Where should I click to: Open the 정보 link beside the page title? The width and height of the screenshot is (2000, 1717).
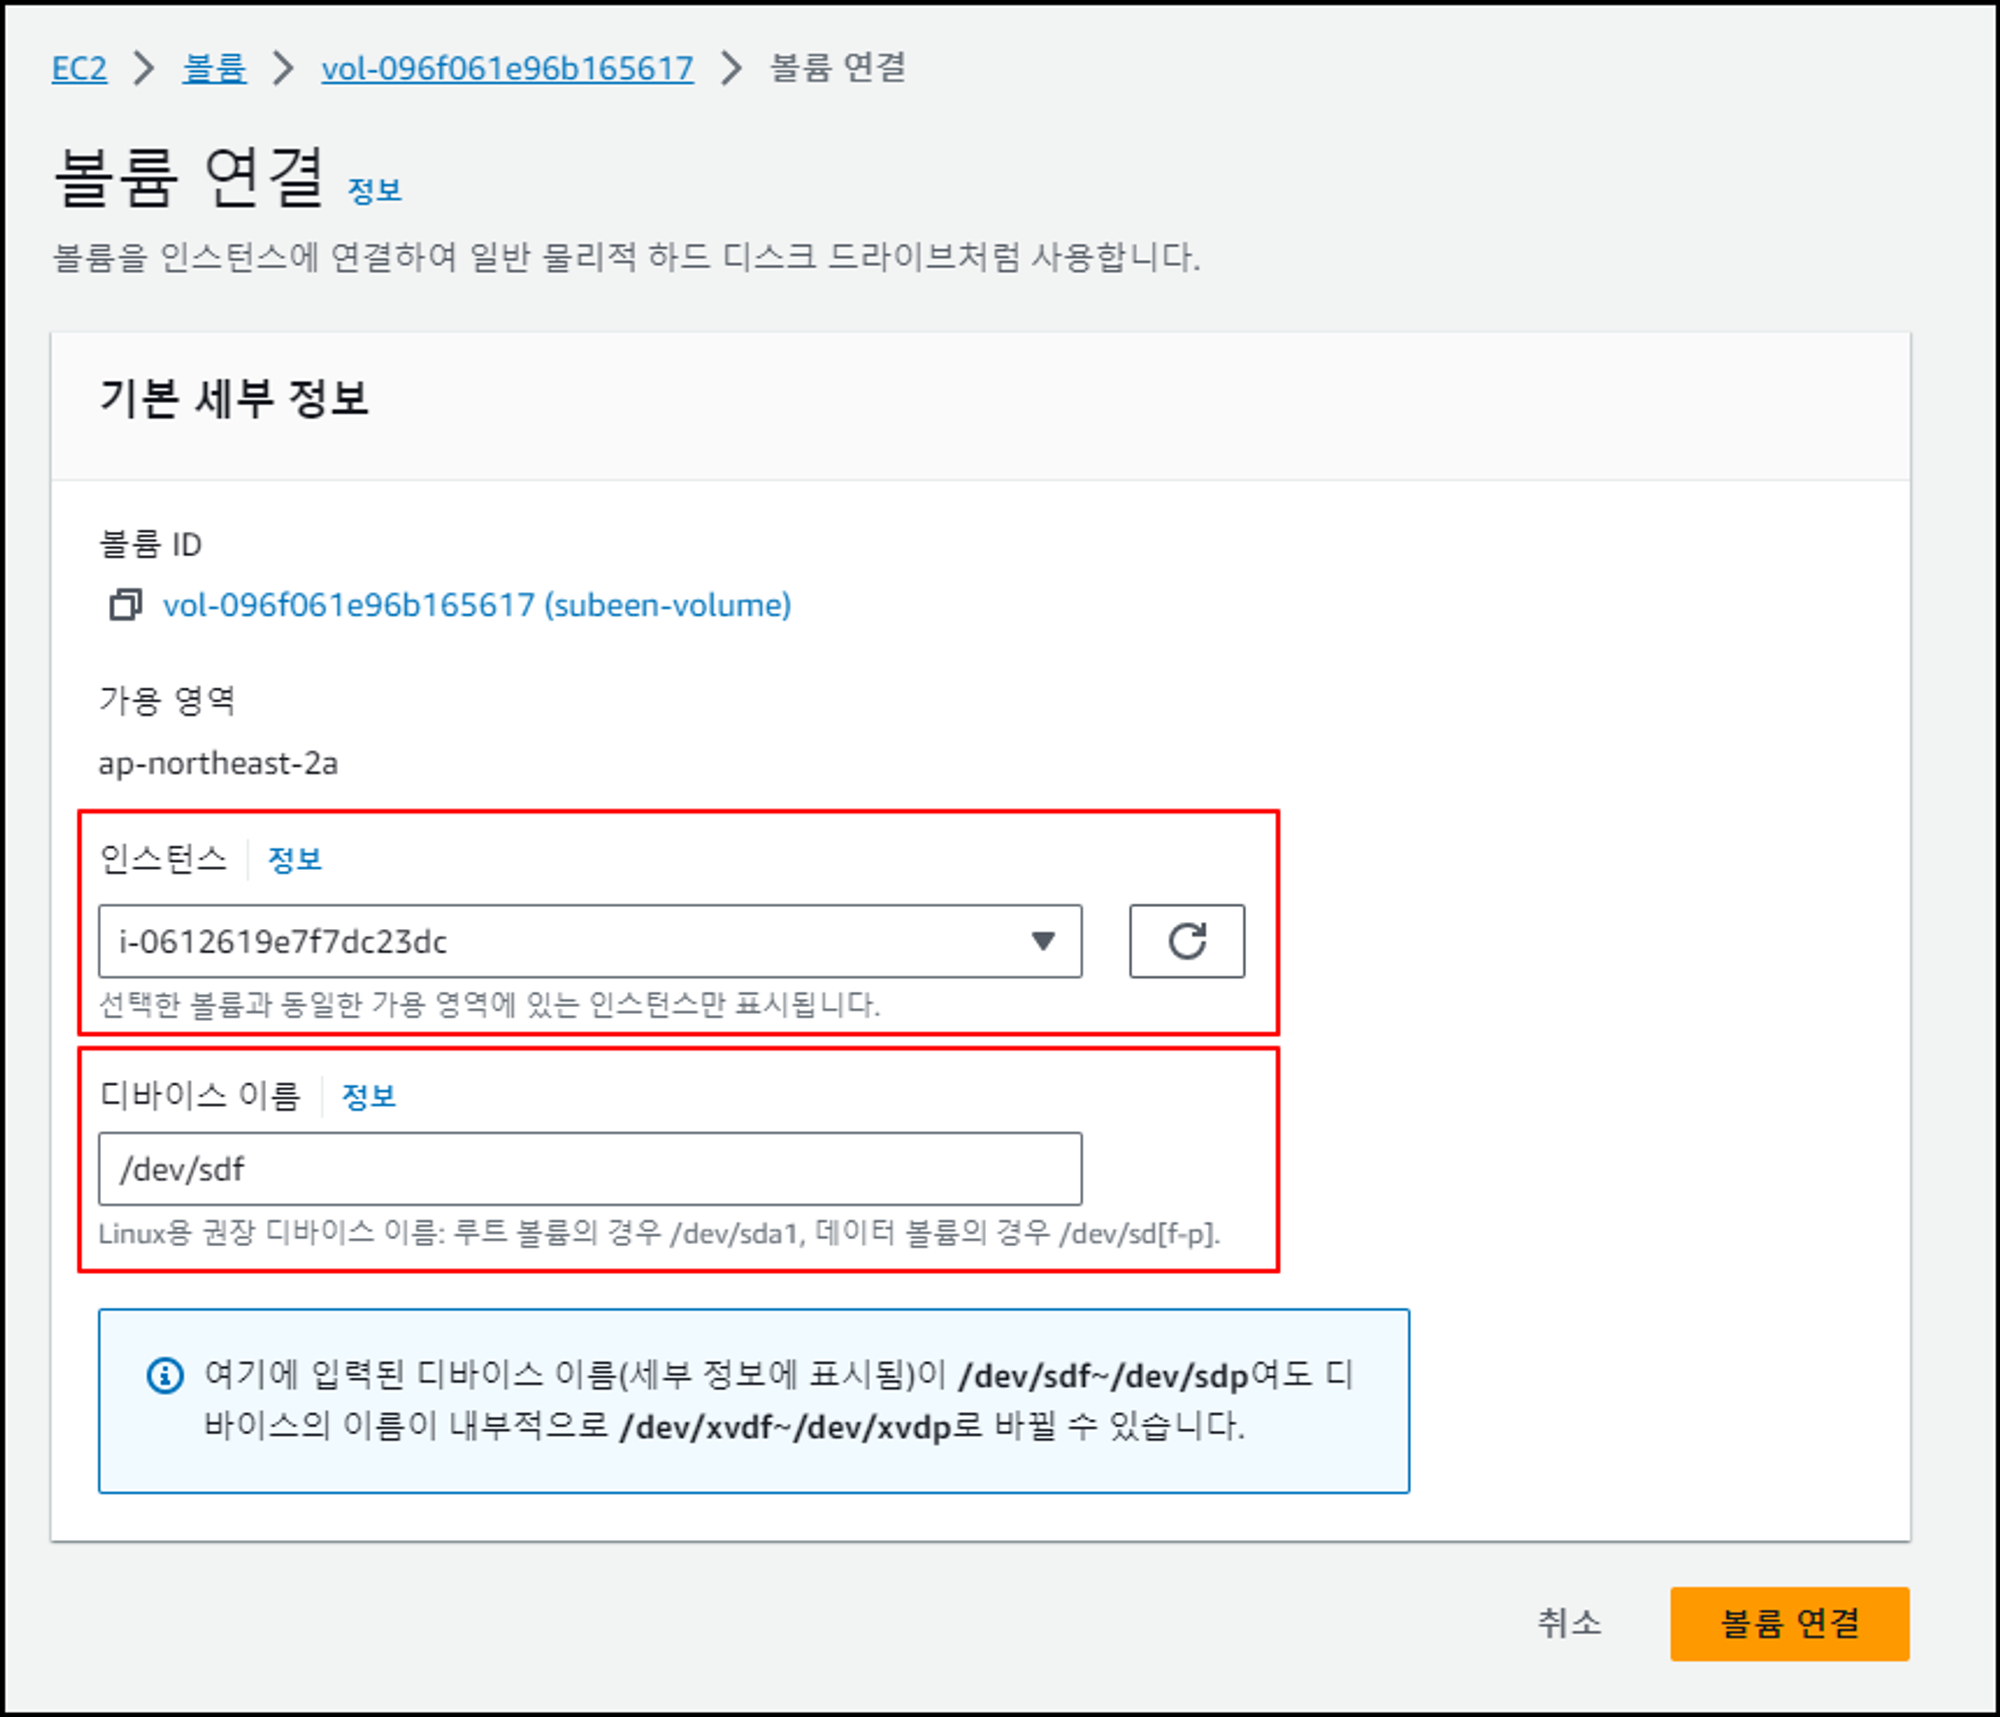click(374, 190)
